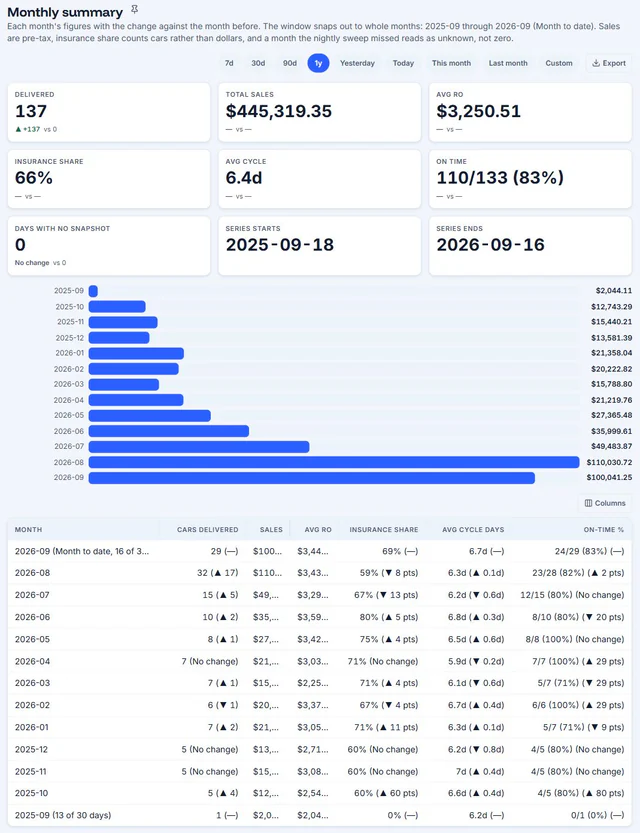Select the 90d range

tap(289, 63)
